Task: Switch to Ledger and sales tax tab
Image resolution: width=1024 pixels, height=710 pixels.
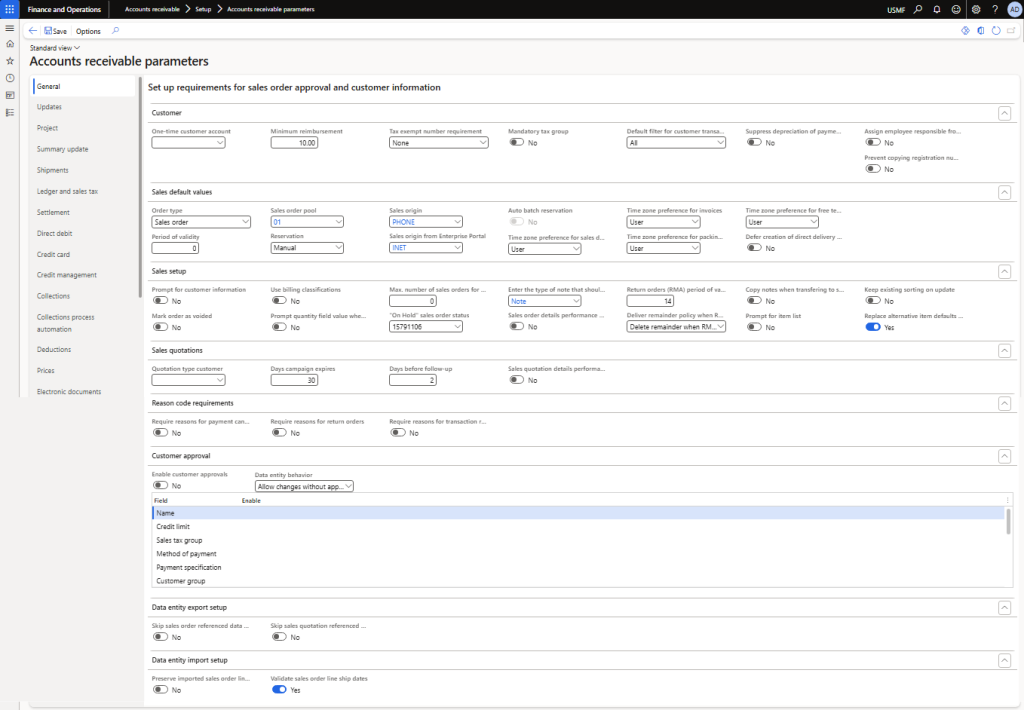Action: click(x=67, y=191)
